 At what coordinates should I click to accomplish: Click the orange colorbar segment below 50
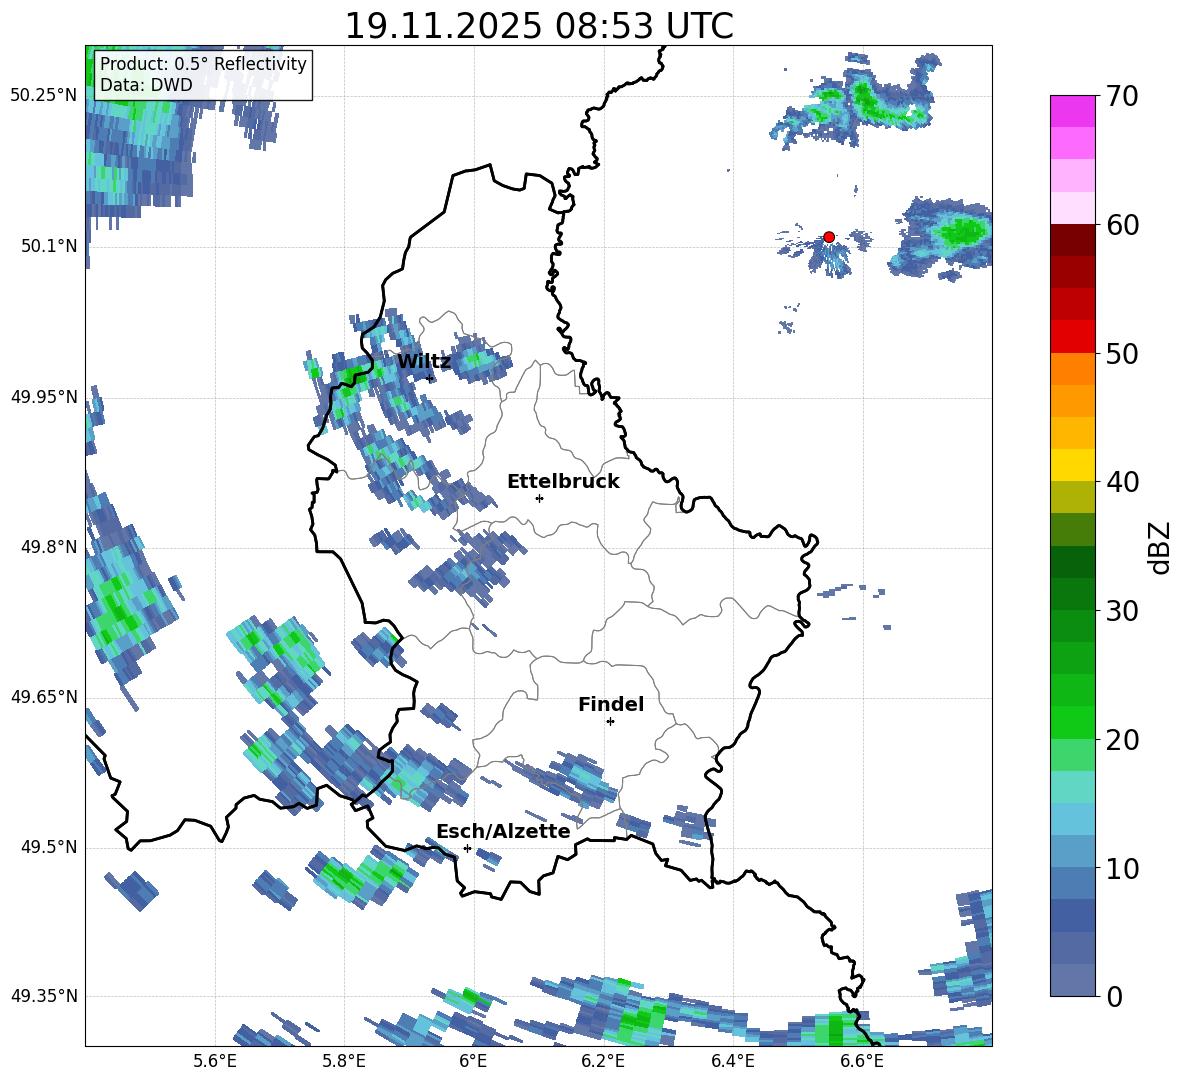(1072, 369)
